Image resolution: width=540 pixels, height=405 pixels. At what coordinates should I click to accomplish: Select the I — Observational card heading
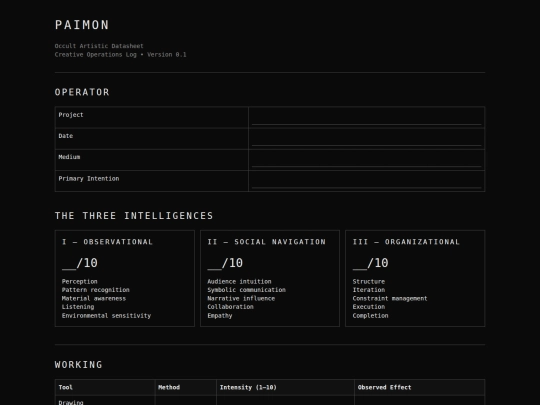107,242
